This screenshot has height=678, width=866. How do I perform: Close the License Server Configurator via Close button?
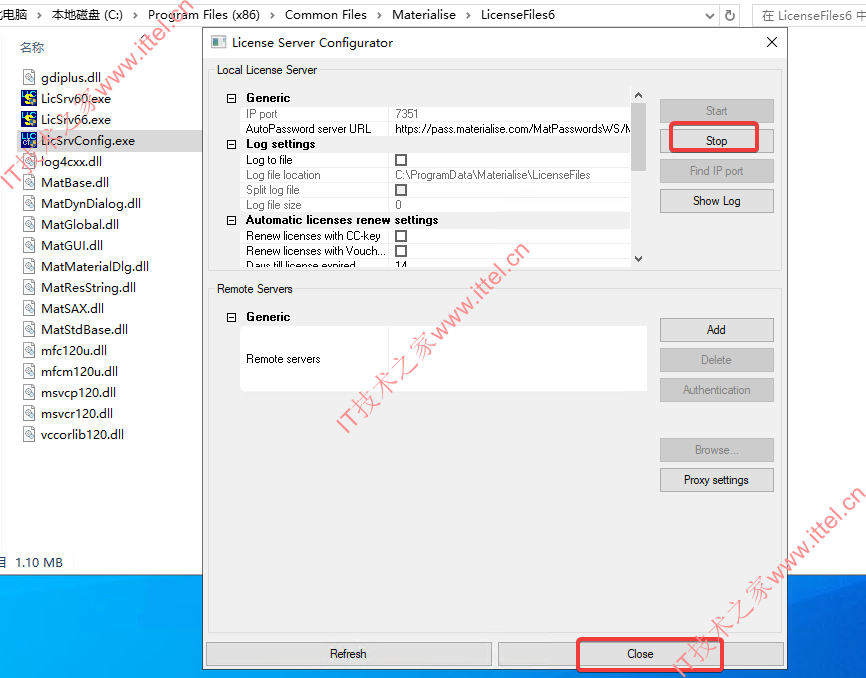click(641, 654)
